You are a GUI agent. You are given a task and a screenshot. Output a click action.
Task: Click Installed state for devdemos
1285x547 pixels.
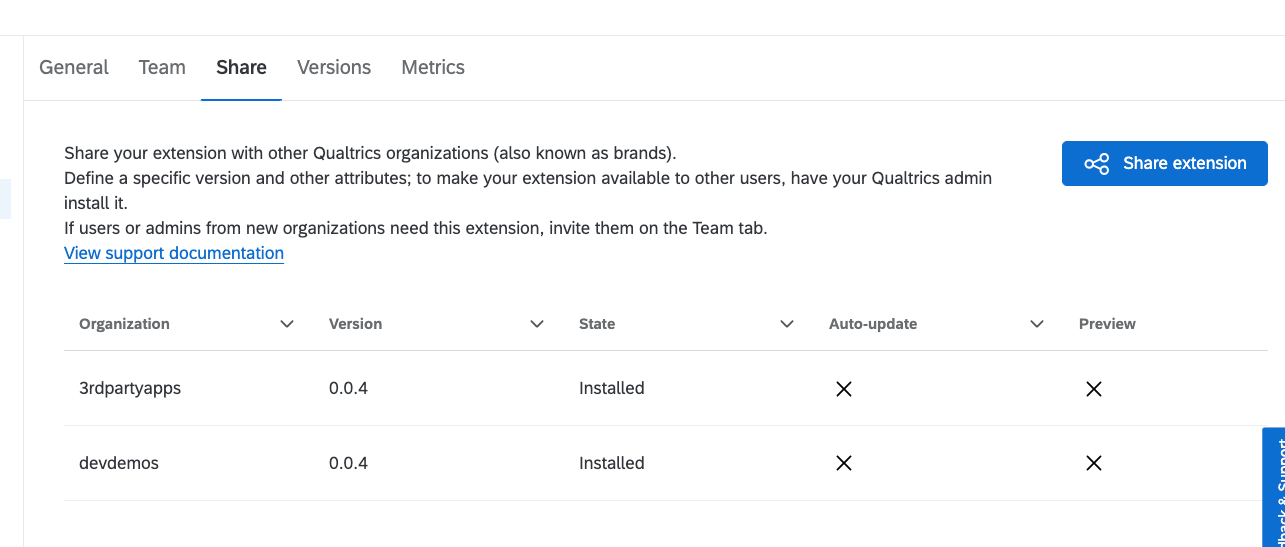point(612,463)
